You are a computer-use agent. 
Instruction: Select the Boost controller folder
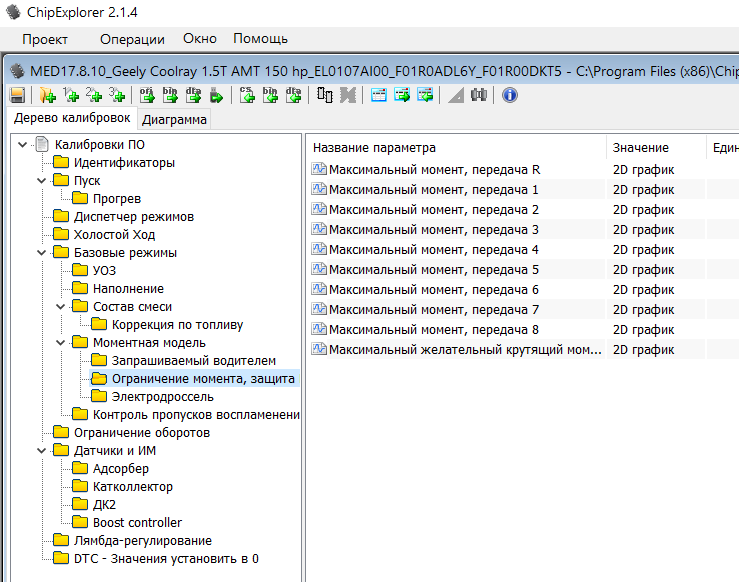pyautogui.click(x=137, y=523)
